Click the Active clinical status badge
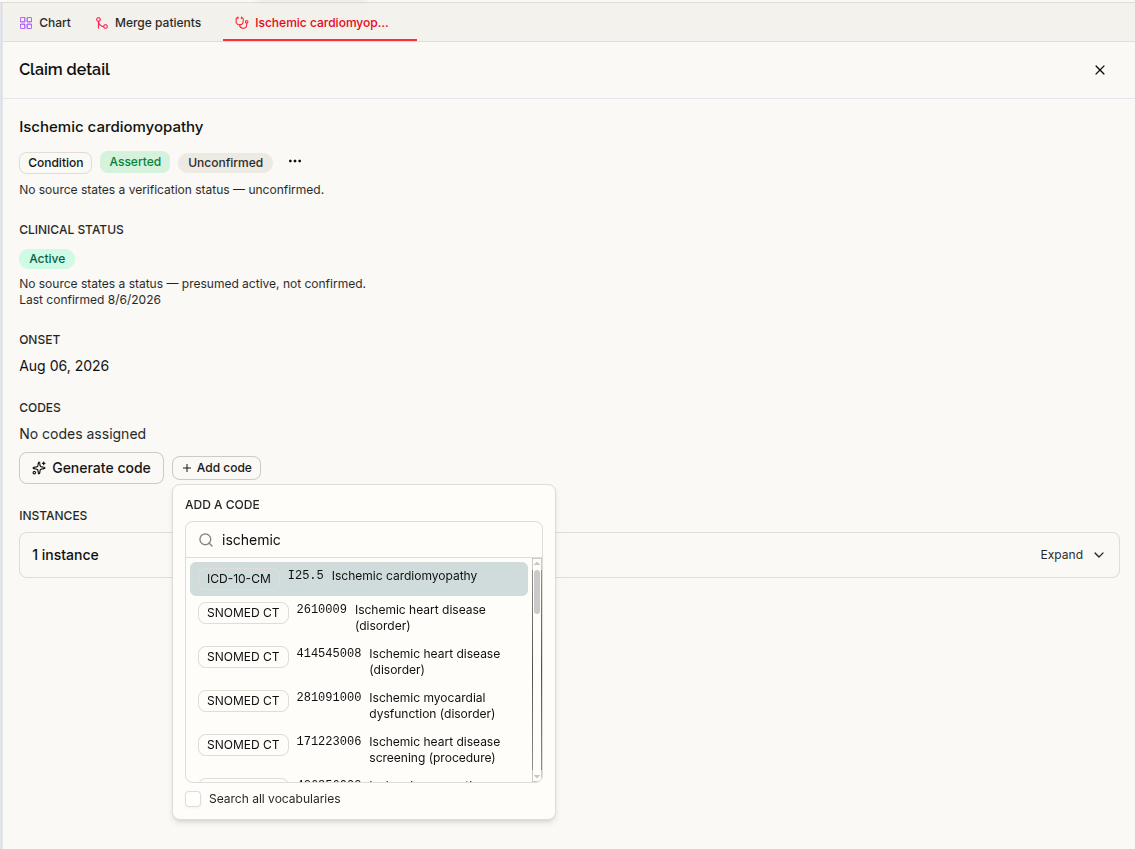The width and height of the screenshot is (1135, 849). pos(47,259)
